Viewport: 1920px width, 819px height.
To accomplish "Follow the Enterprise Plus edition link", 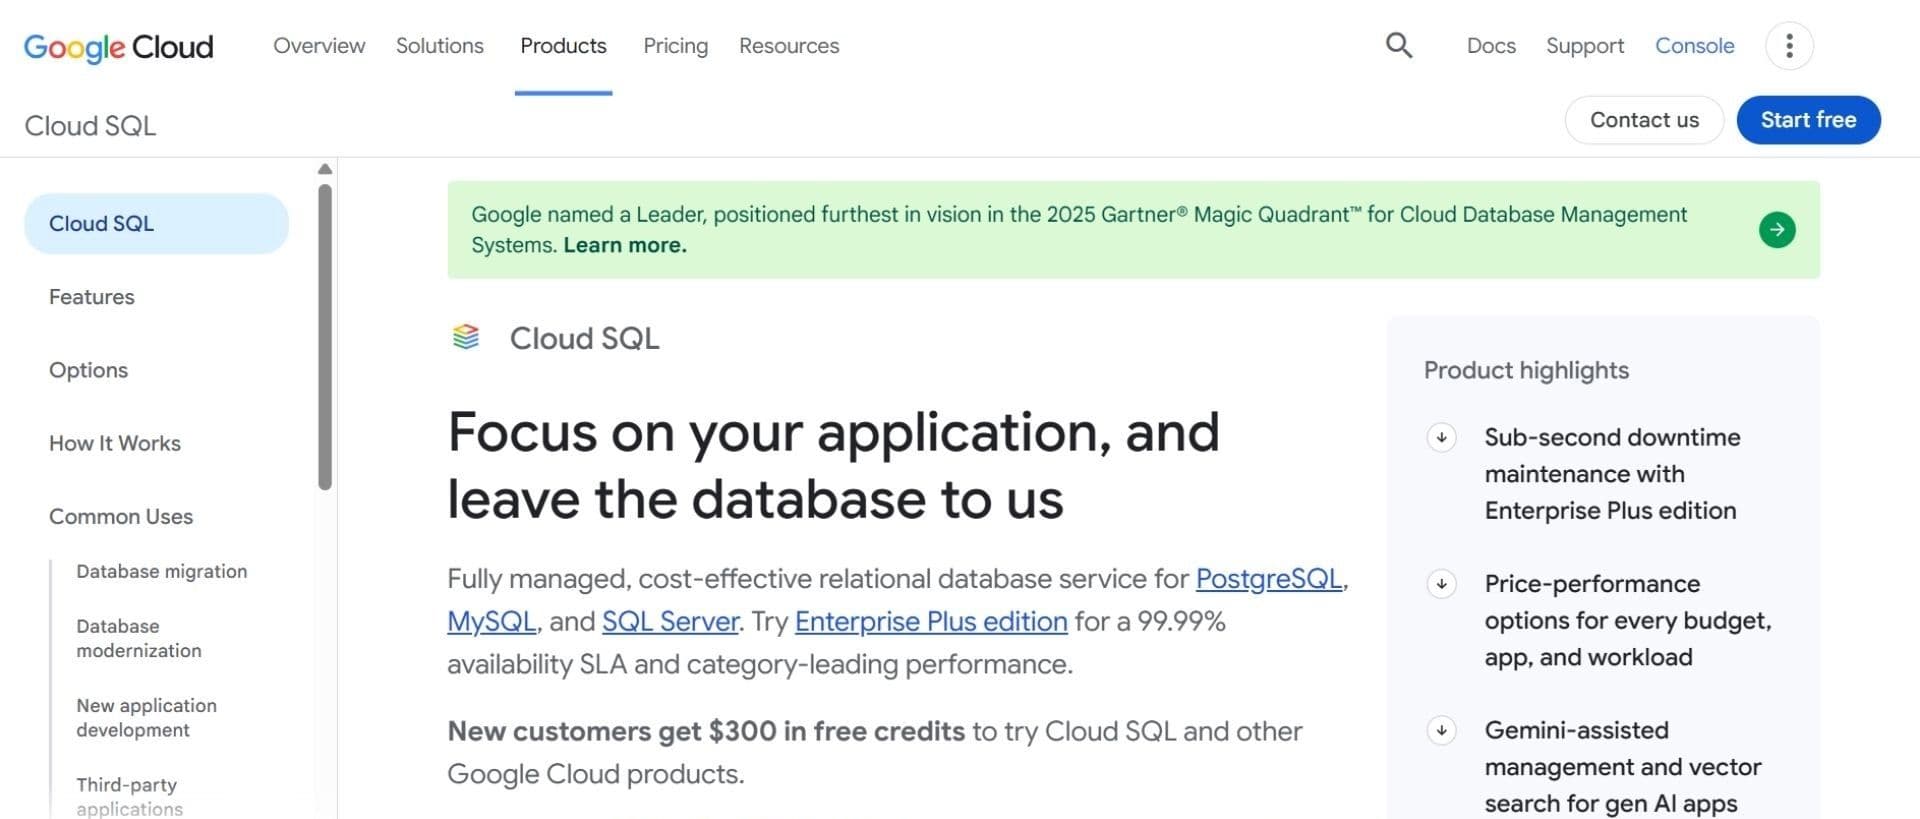I will (931, 622).
